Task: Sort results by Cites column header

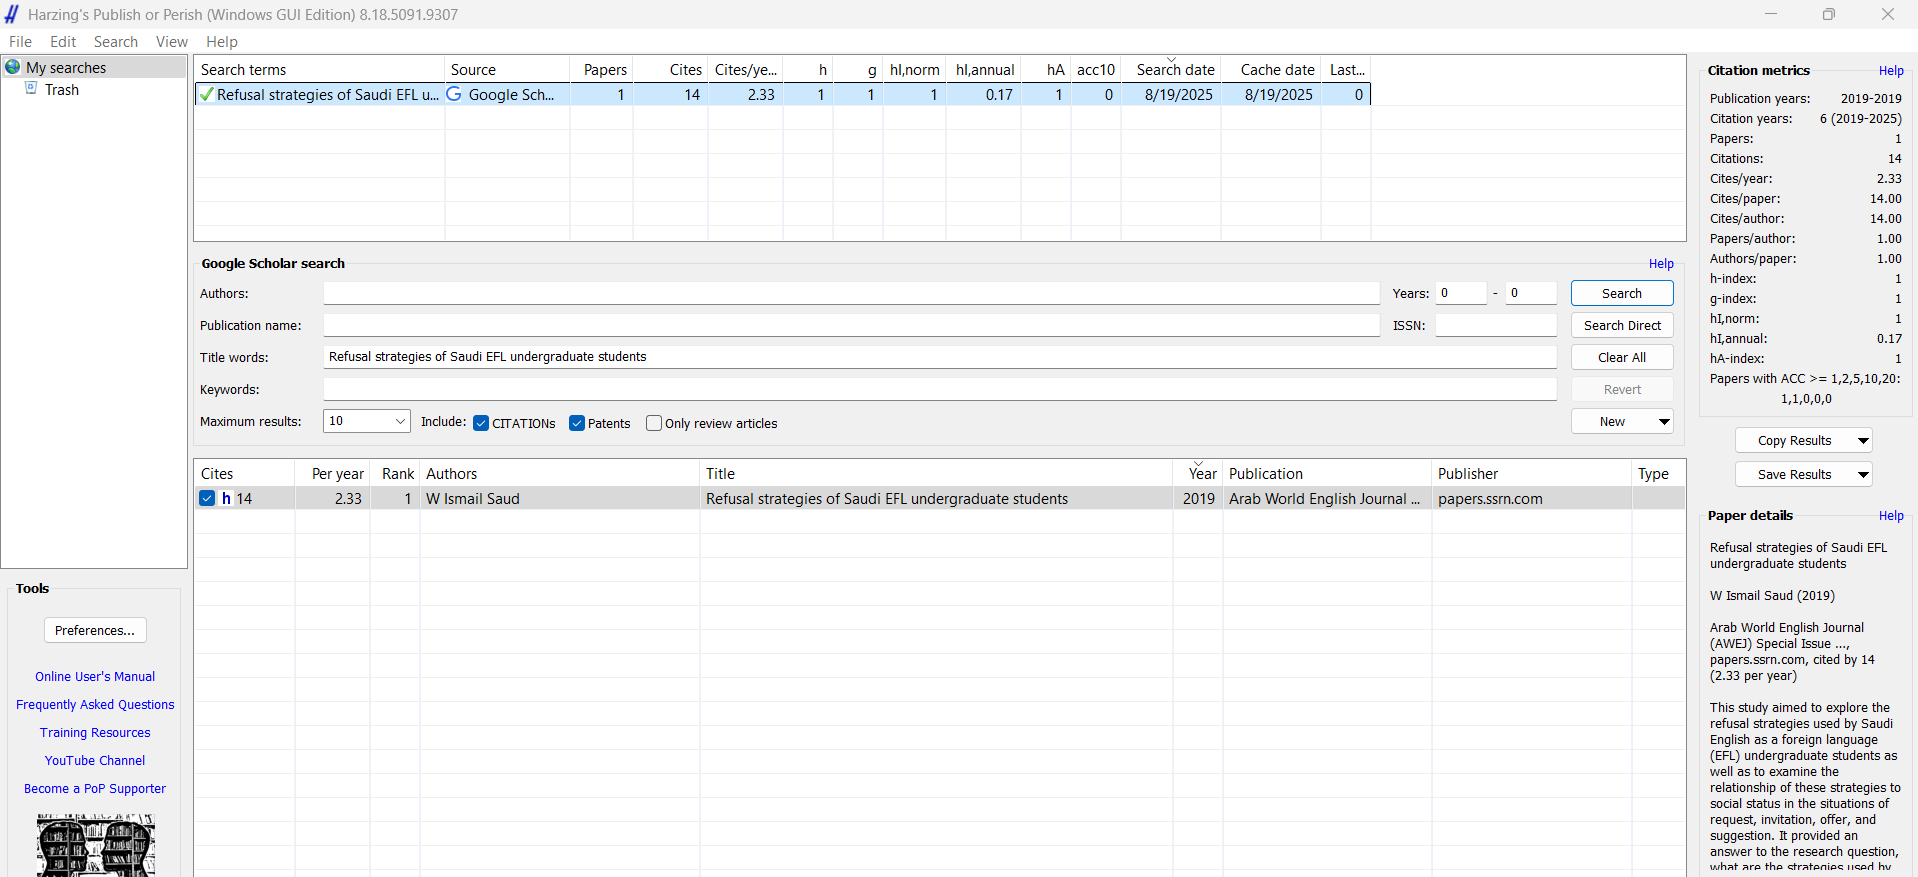Action: pyautogui.click(x=244, y=473)
